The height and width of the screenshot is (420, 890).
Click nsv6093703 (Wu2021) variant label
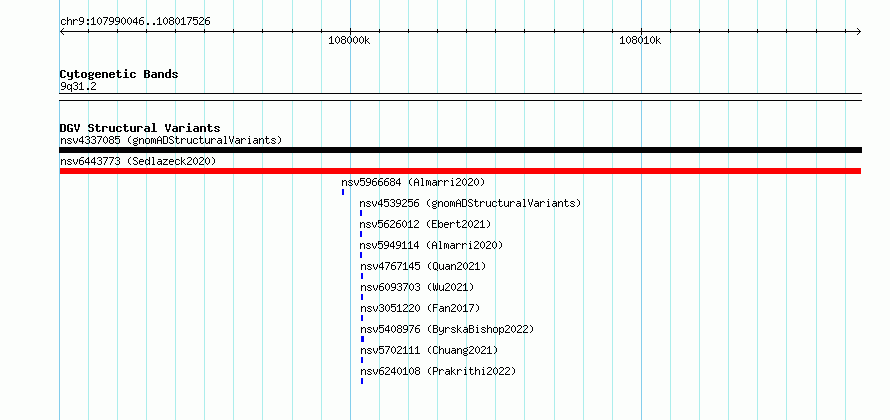(417, 287)
